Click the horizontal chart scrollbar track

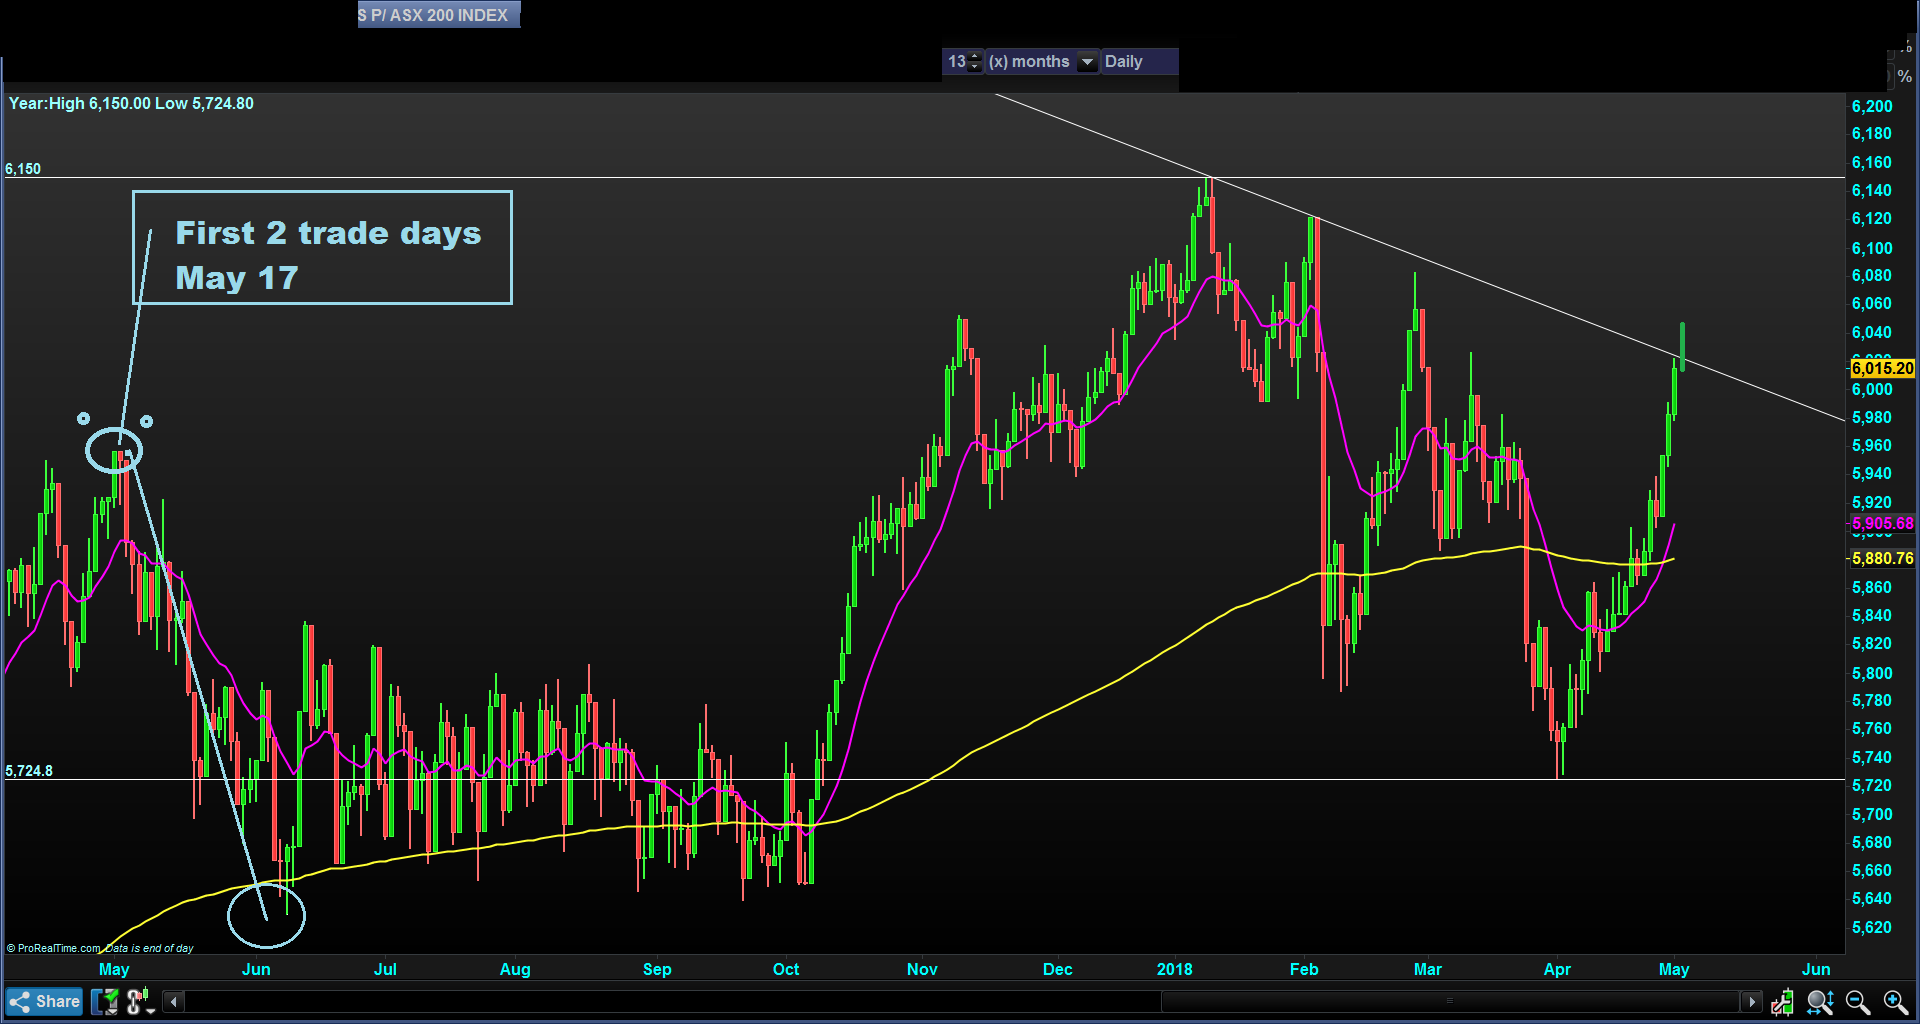(962, 1001)
